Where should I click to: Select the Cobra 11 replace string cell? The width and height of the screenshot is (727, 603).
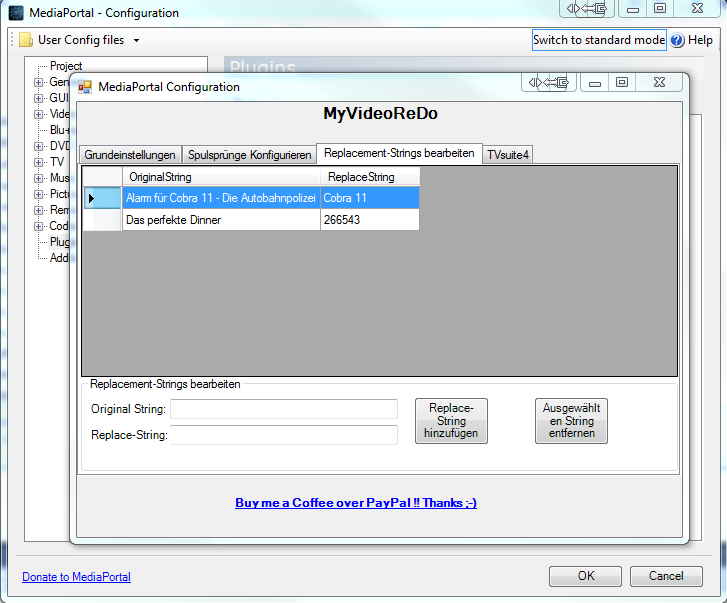370,198
